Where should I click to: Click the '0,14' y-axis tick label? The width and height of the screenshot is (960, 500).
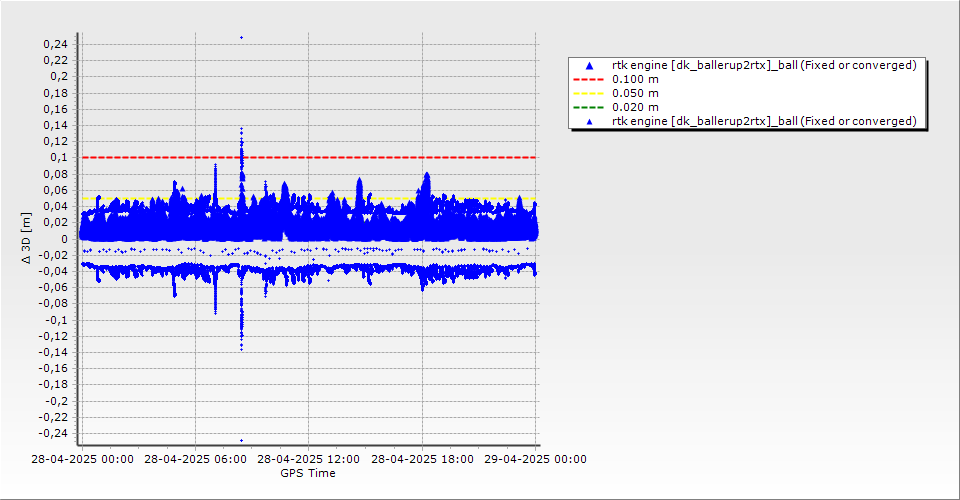pos(55,125)
